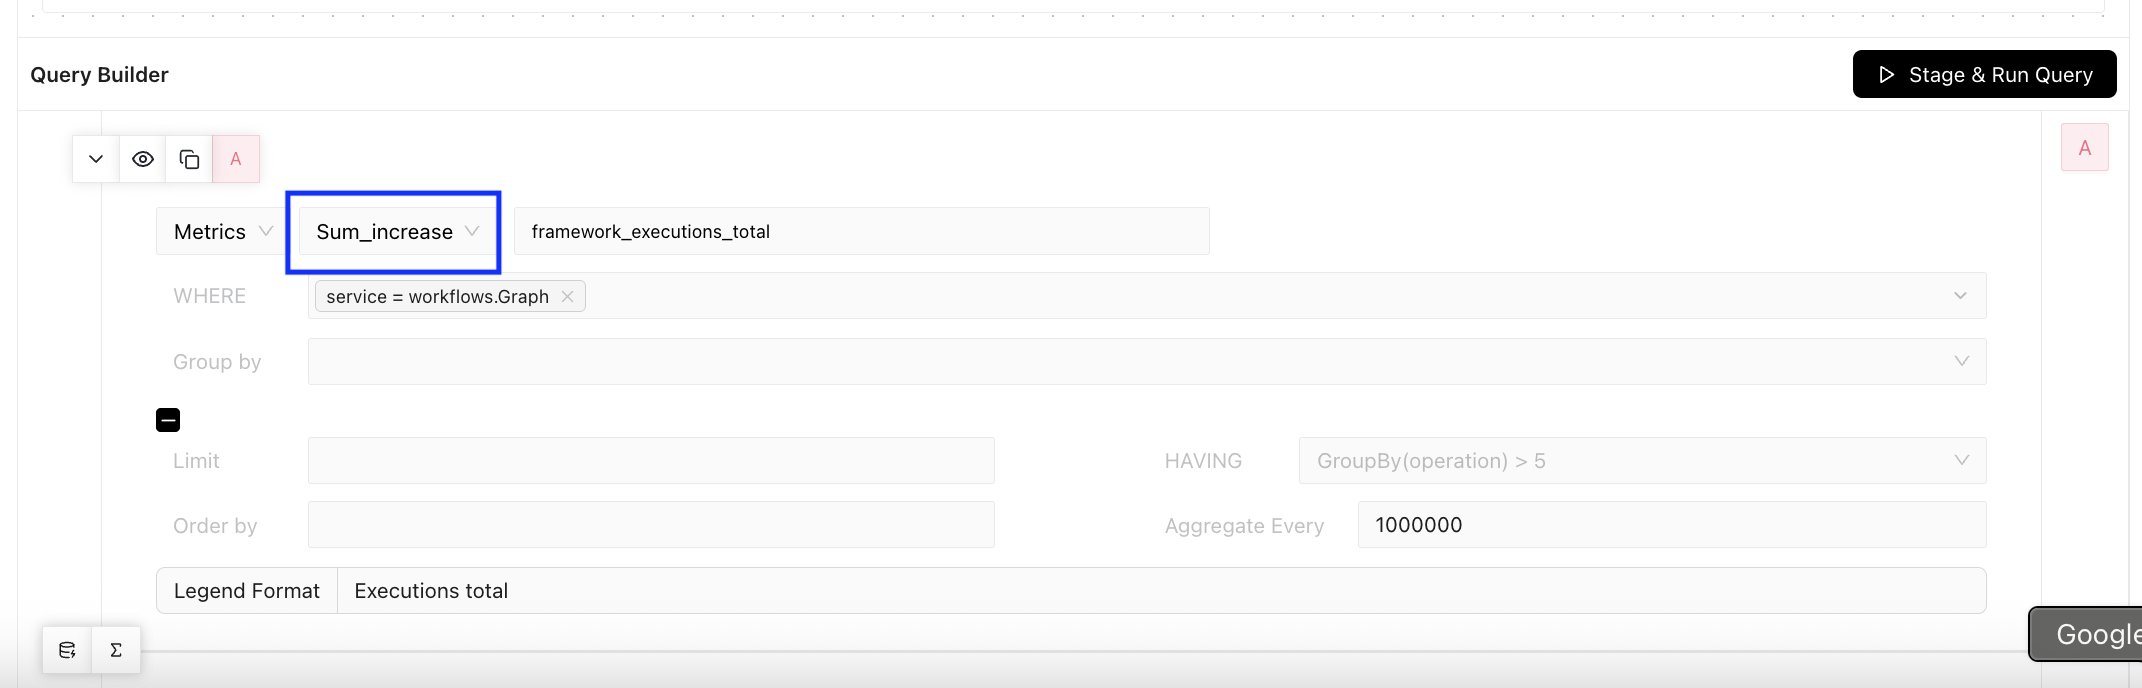This screenshot has width=2142, height=688.
Task: Click Aggregate Every label
Action: click(1244, 526)
